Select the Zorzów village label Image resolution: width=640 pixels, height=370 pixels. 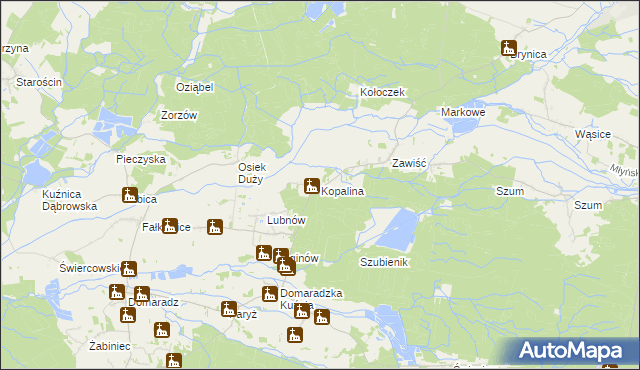point(179,115)
